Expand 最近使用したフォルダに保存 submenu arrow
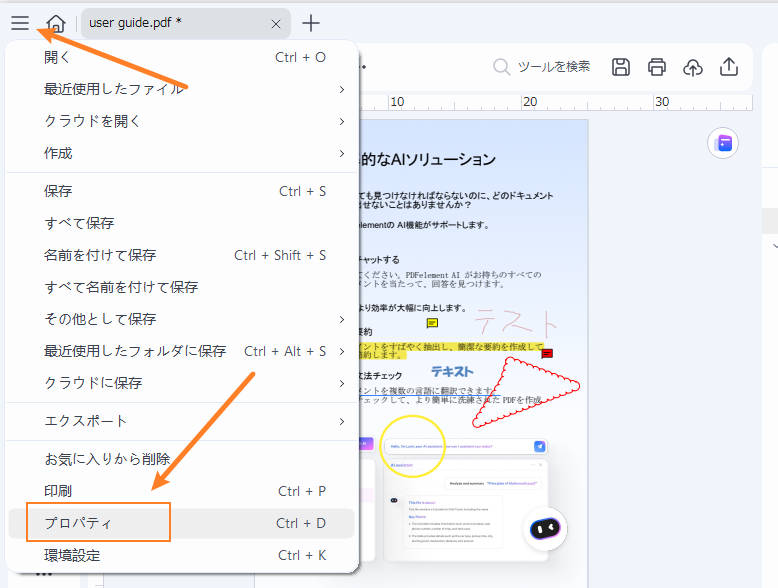Viewport: 778px width, 588px height. click(x=341, y=351)
